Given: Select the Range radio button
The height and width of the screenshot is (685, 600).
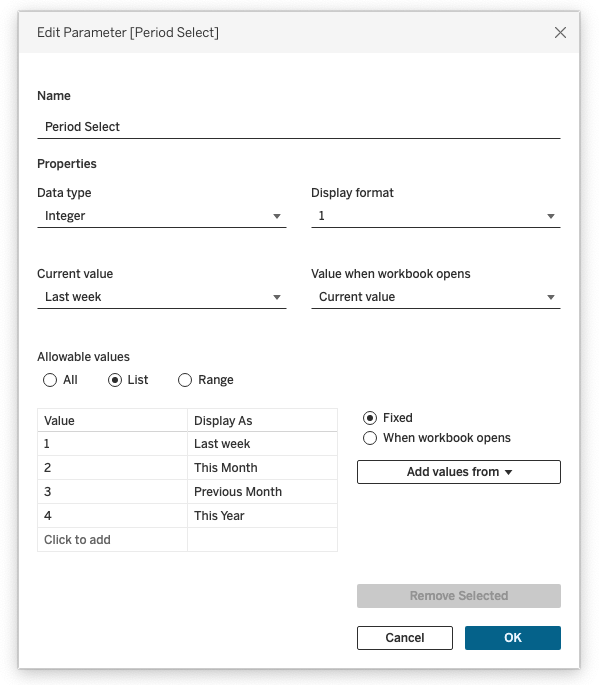Looking at the screenshot, I should pyautogui.click(x=185, y=380).
